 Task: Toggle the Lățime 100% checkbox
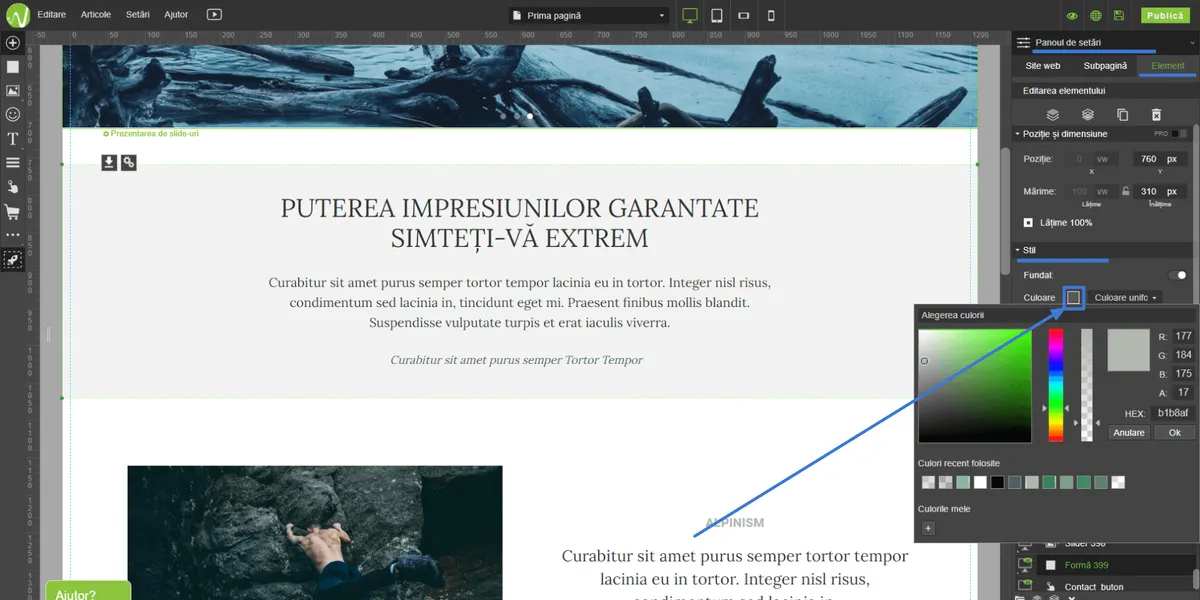(x=1028, y=222)
